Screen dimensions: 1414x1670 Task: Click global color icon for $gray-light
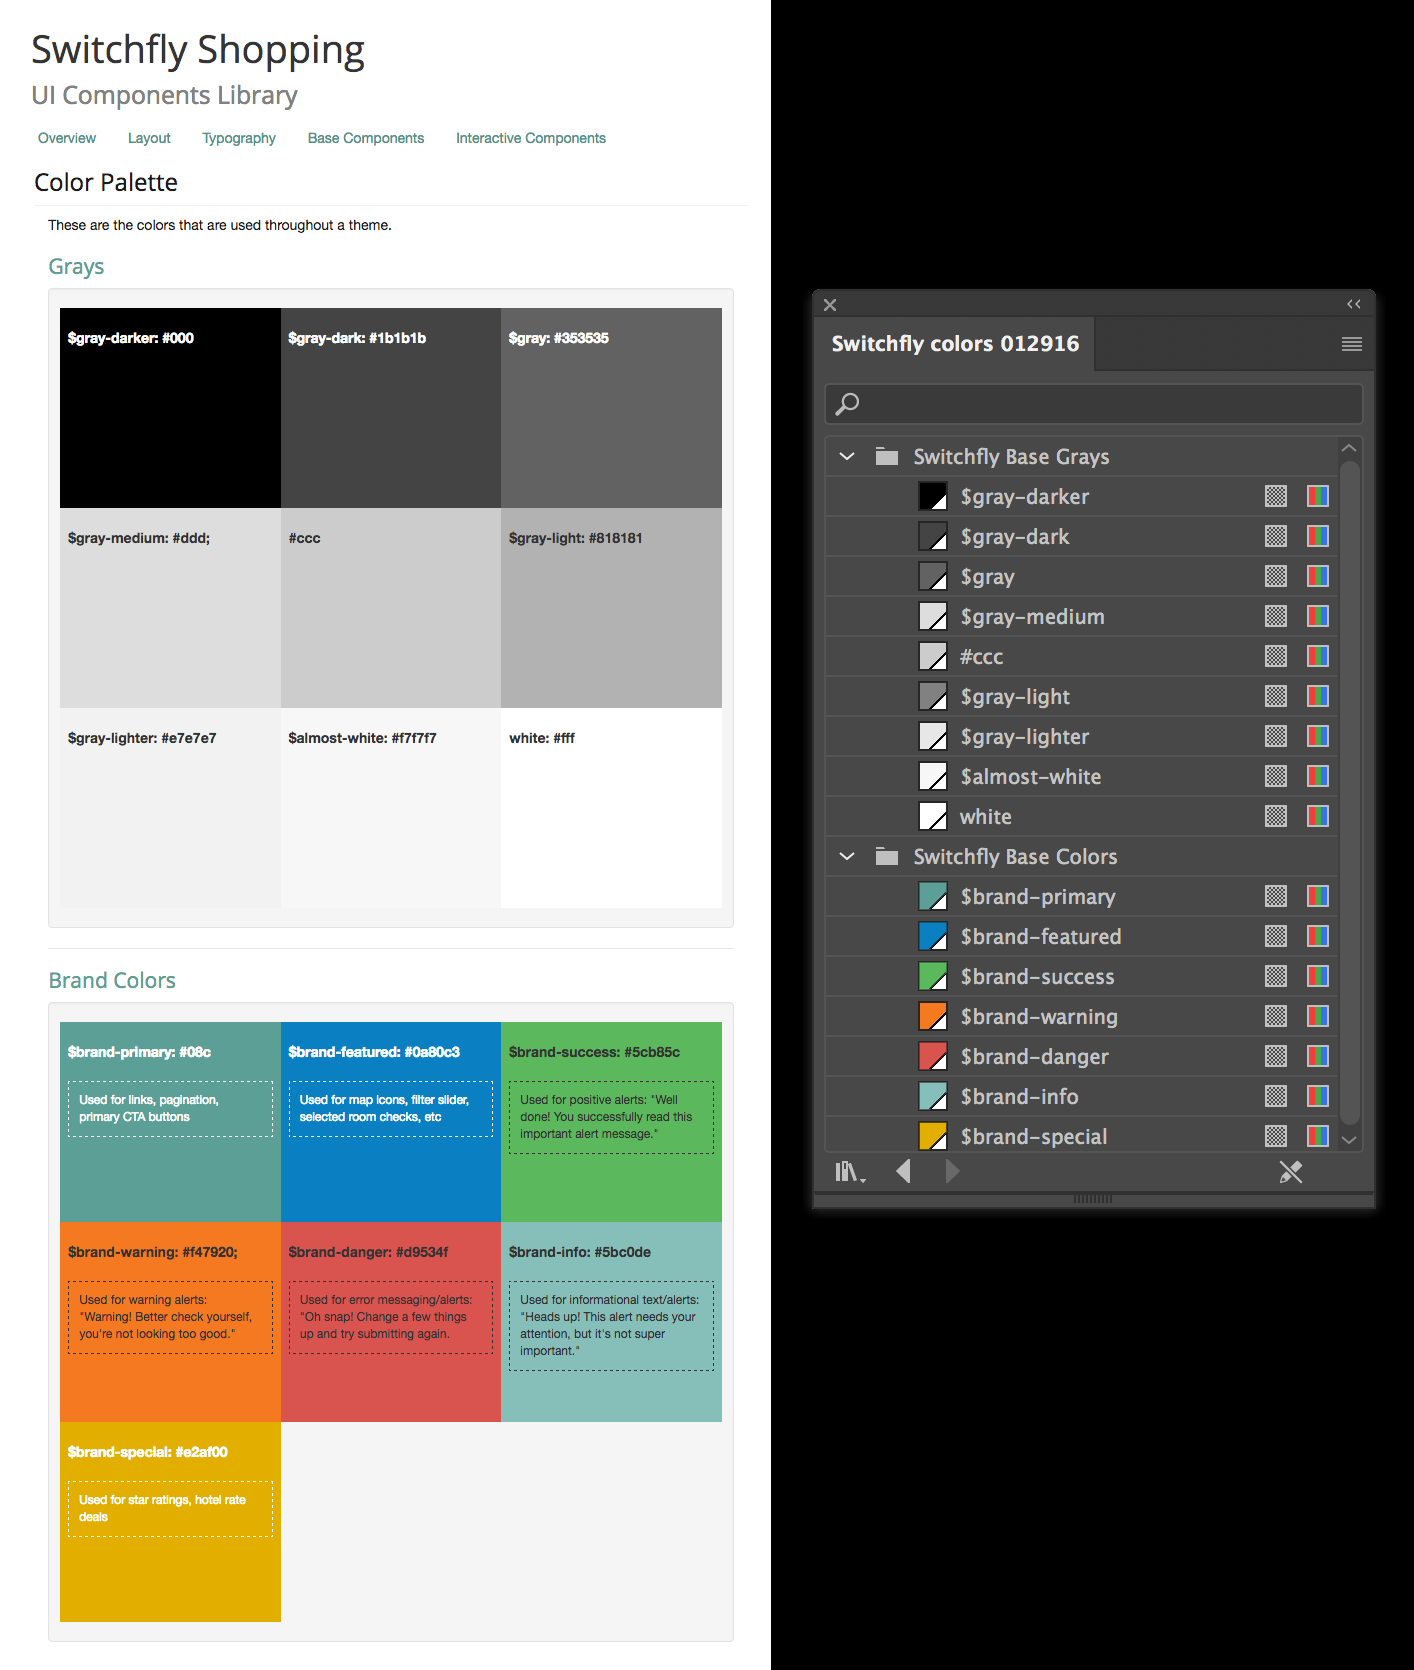1276,696
